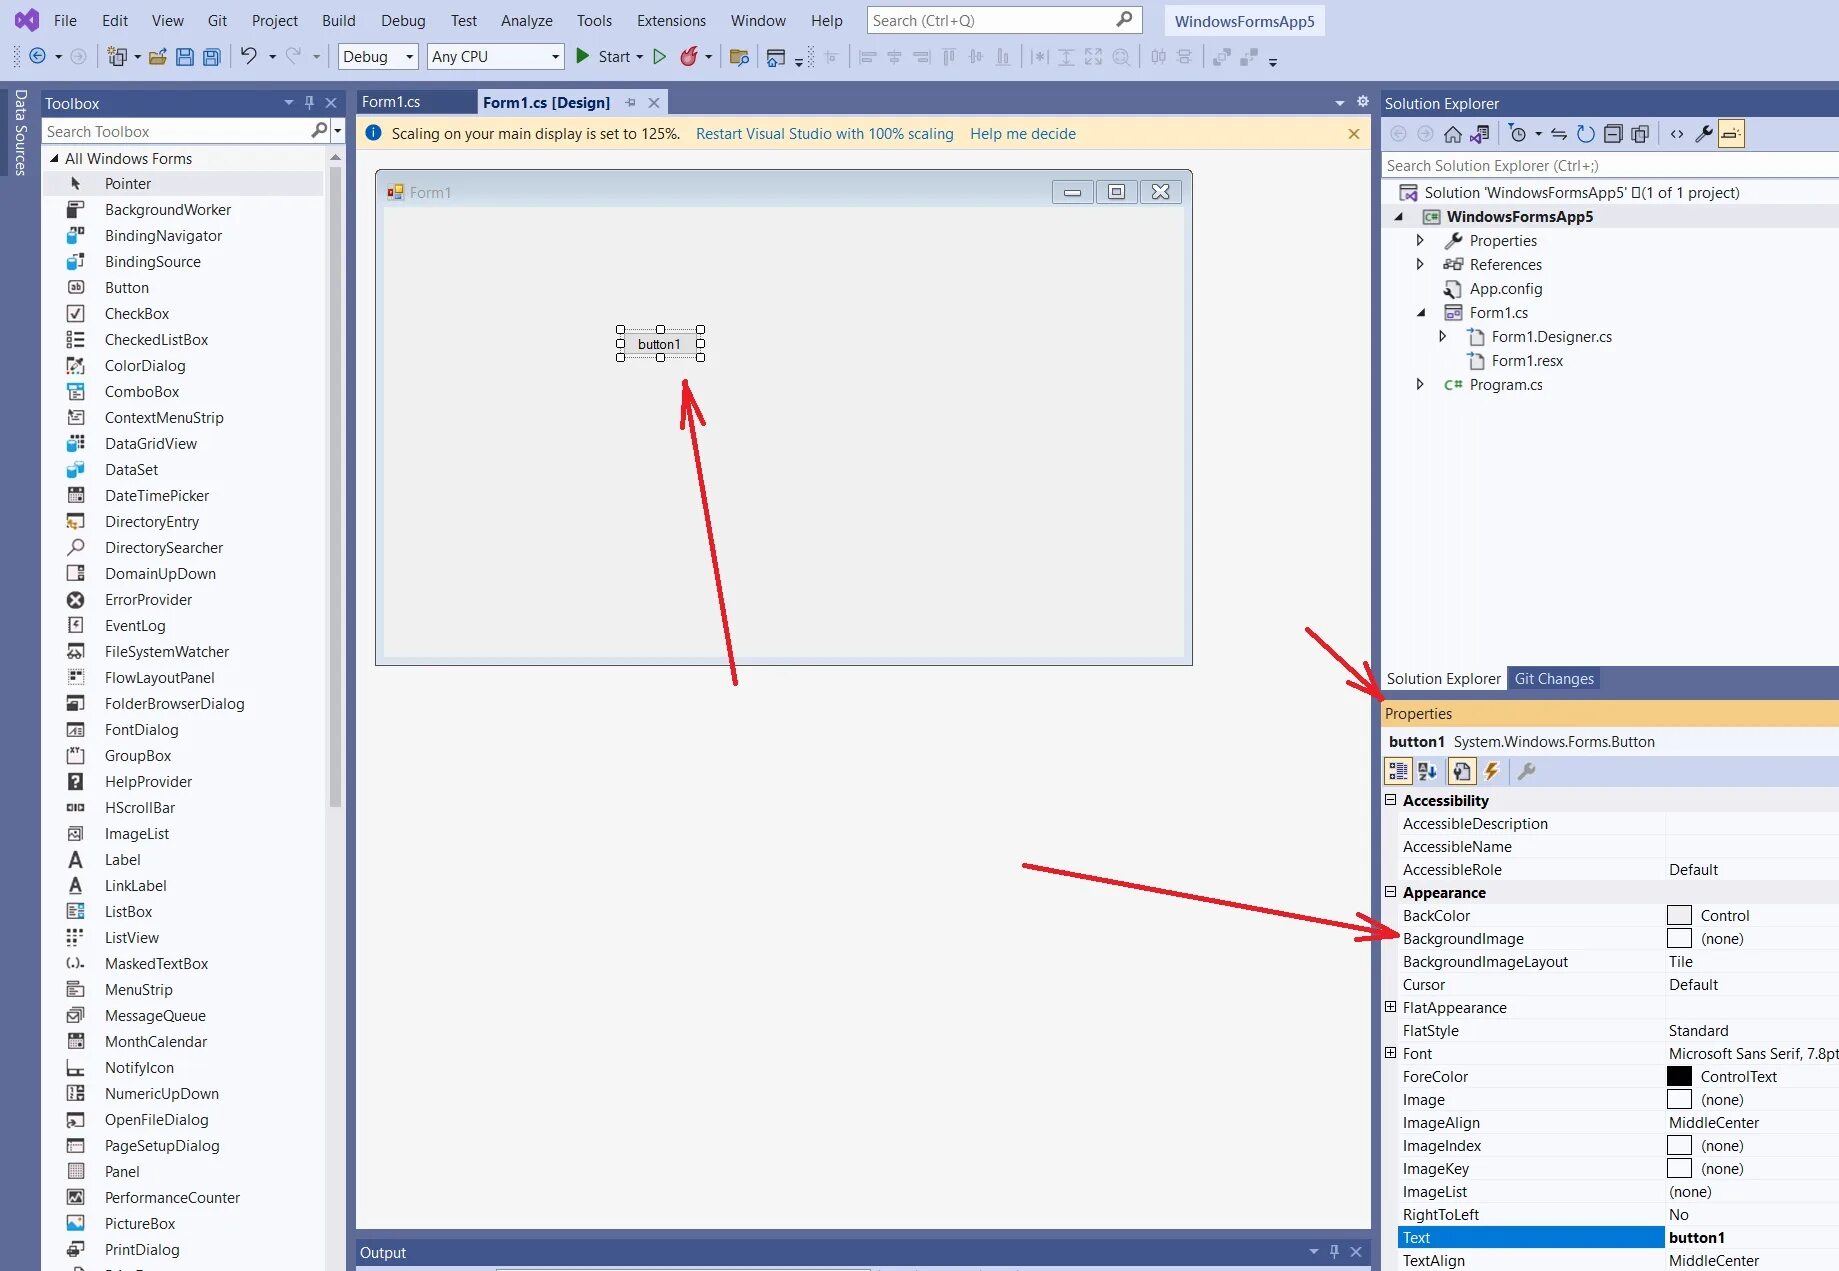1839x1271 pixels.
Task: Dismiss the scaling notification bar
Action: [x=1354, y=134]
